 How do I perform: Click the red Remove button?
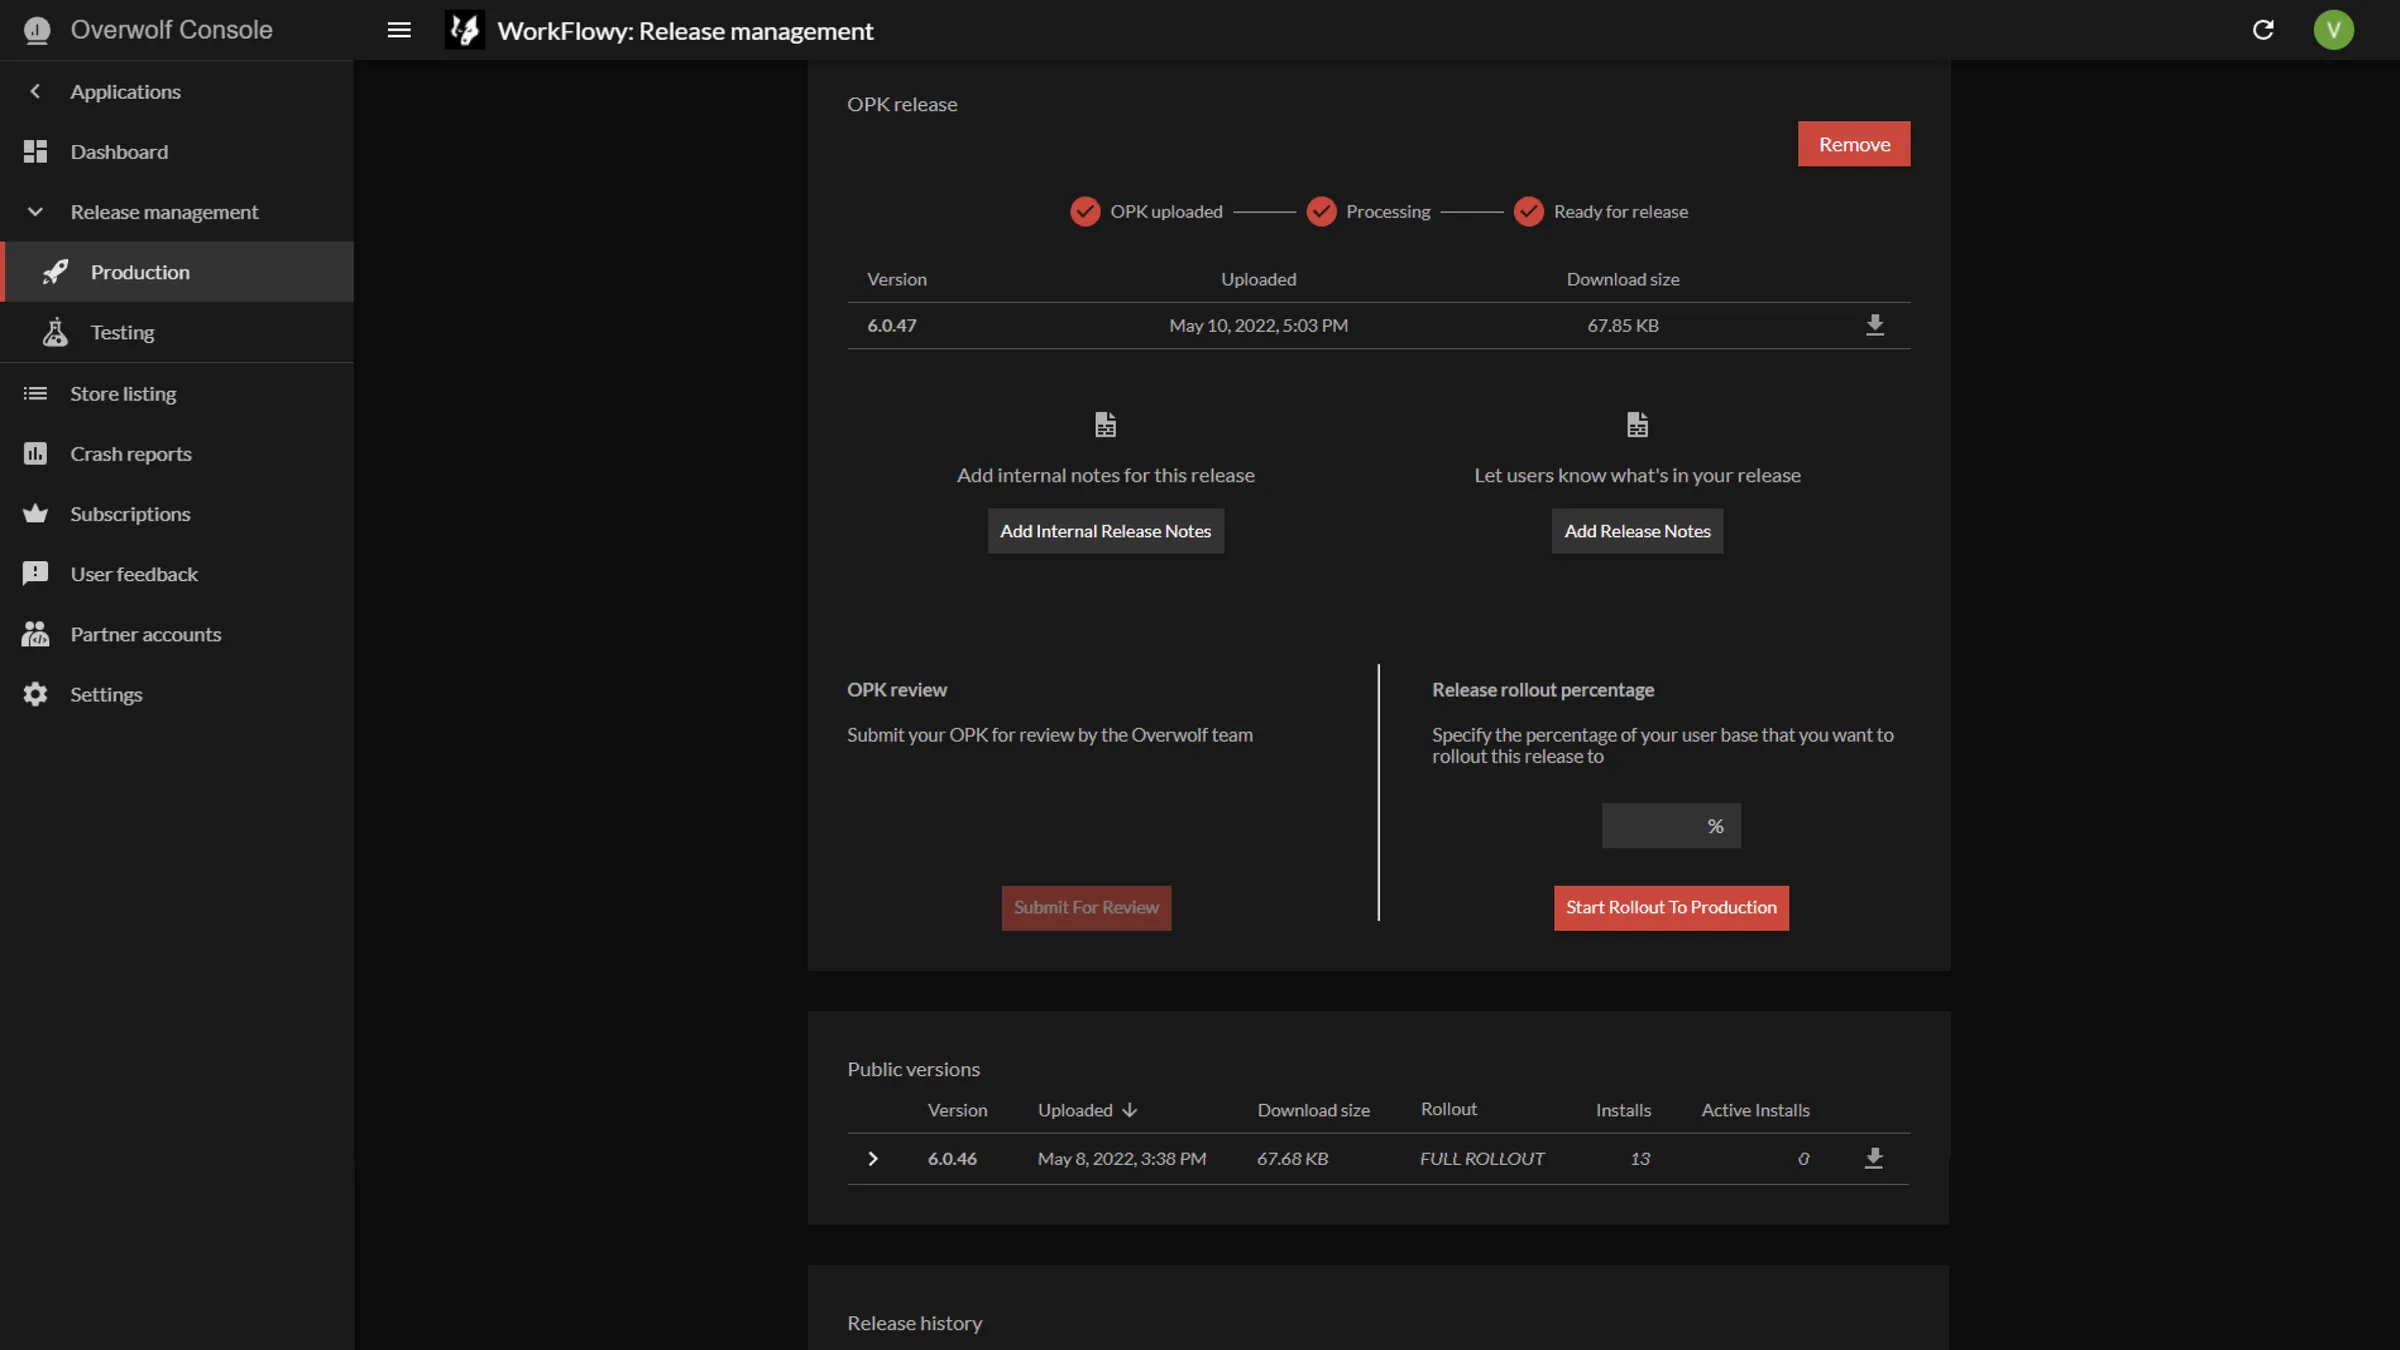(1853, 144)
